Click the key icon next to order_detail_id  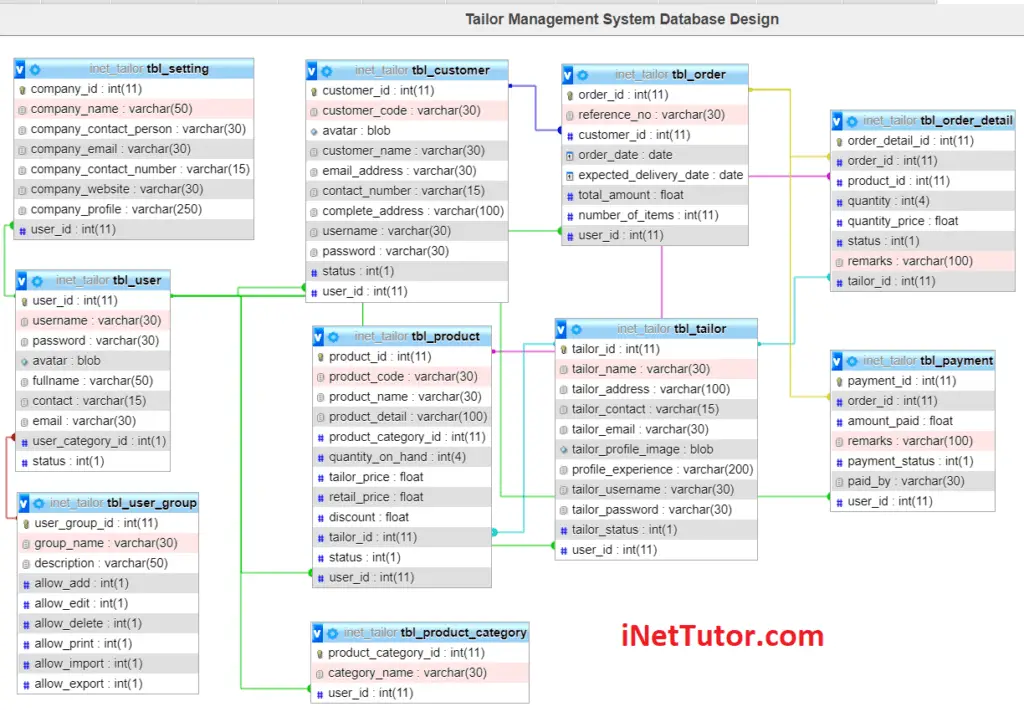coord(841,141)
